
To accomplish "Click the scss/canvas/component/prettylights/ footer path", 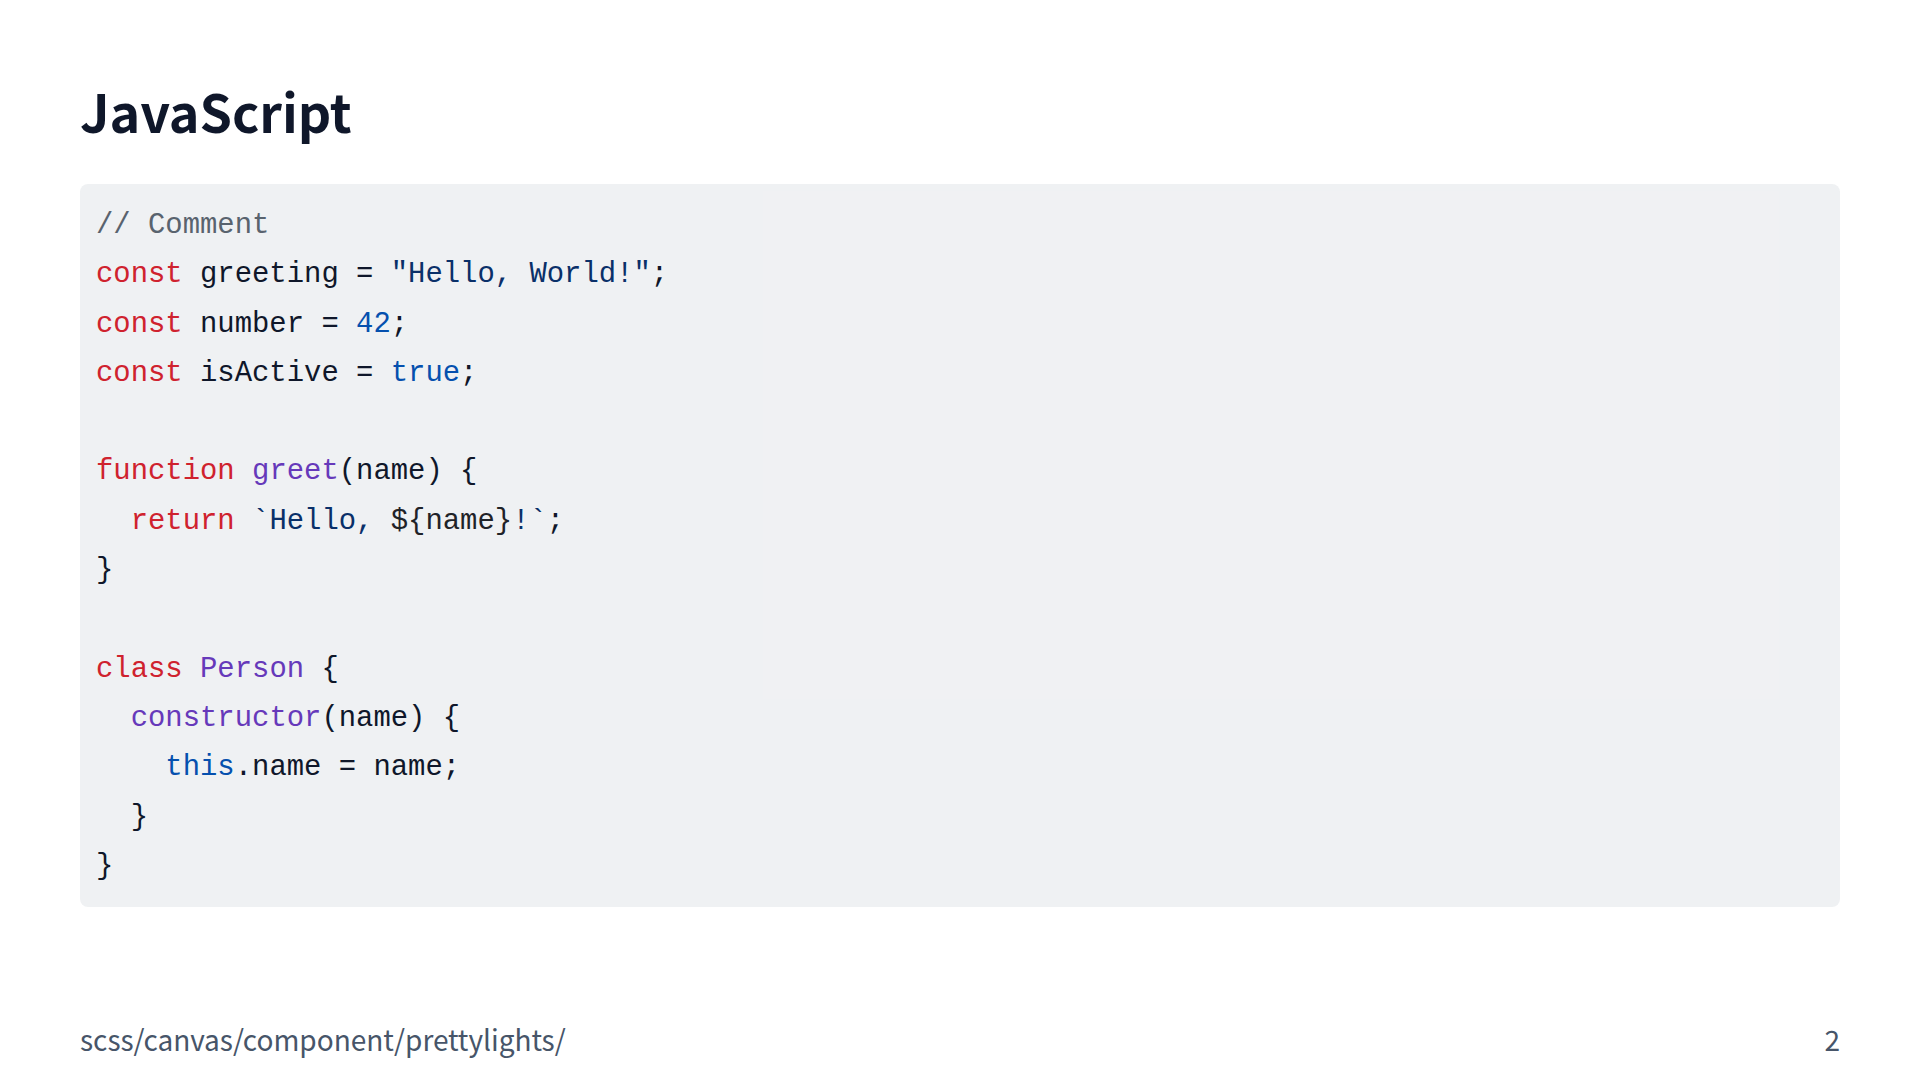I will pos(322,1041).
